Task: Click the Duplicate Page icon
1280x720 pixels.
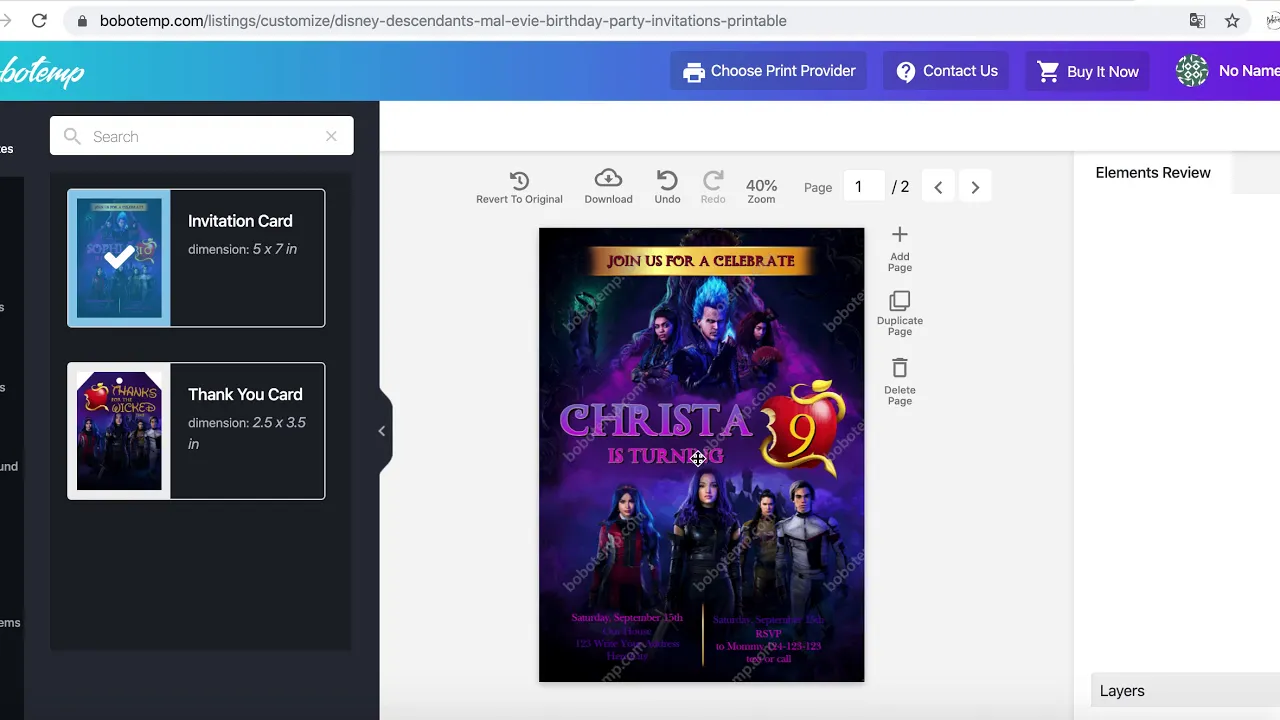Action: 899,300
